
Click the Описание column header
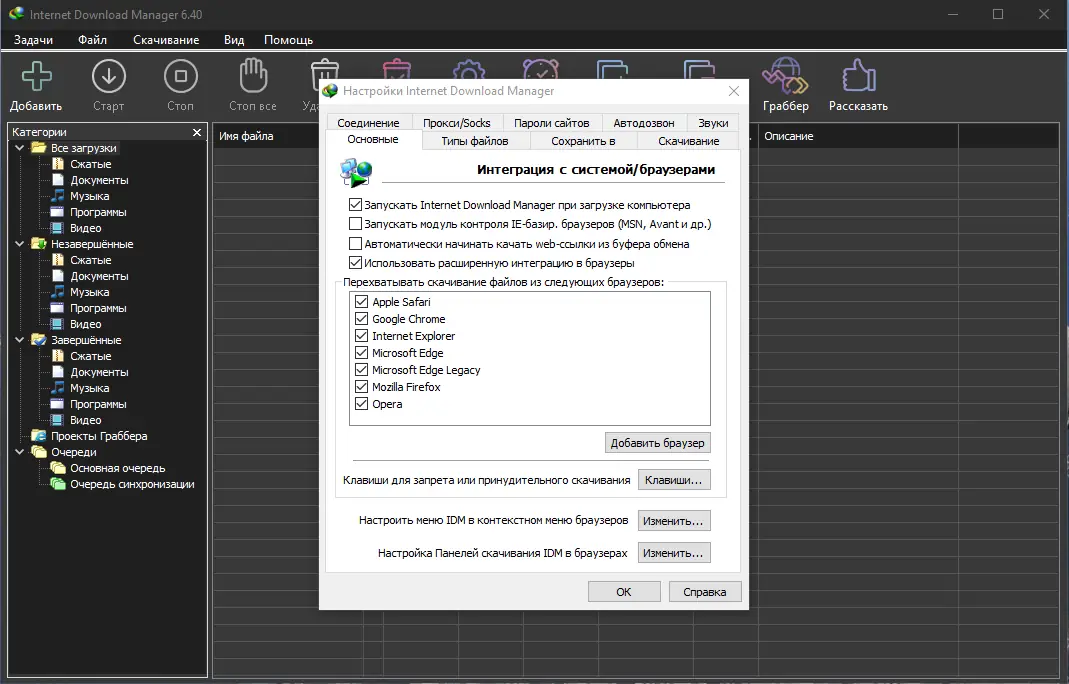click(858, 136)
